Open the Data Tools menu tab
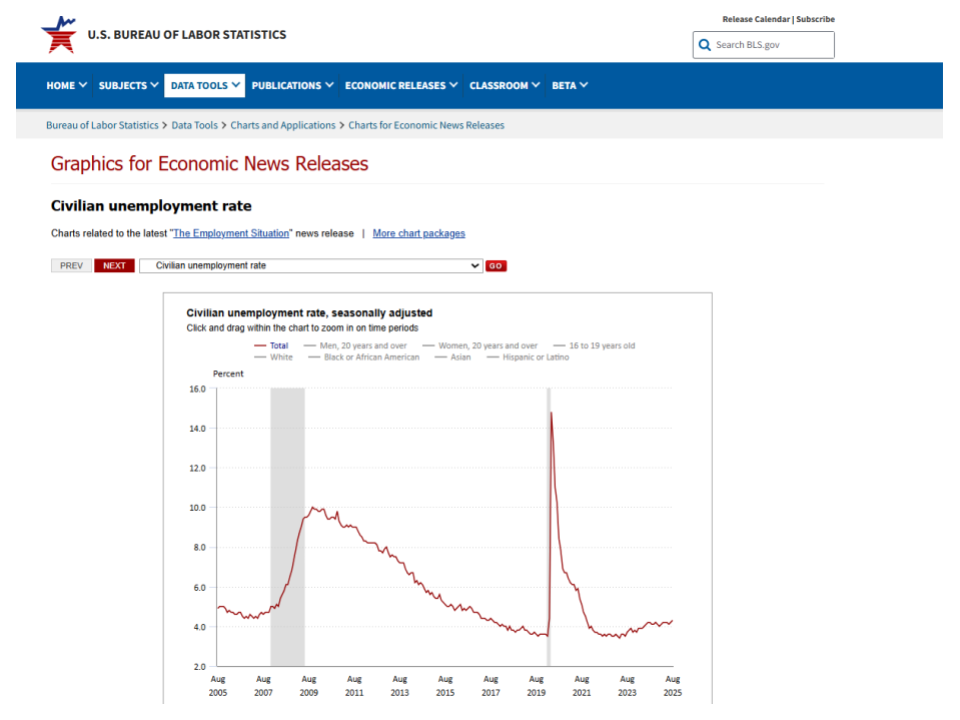960x720 pixels. (x=205, y=86)
